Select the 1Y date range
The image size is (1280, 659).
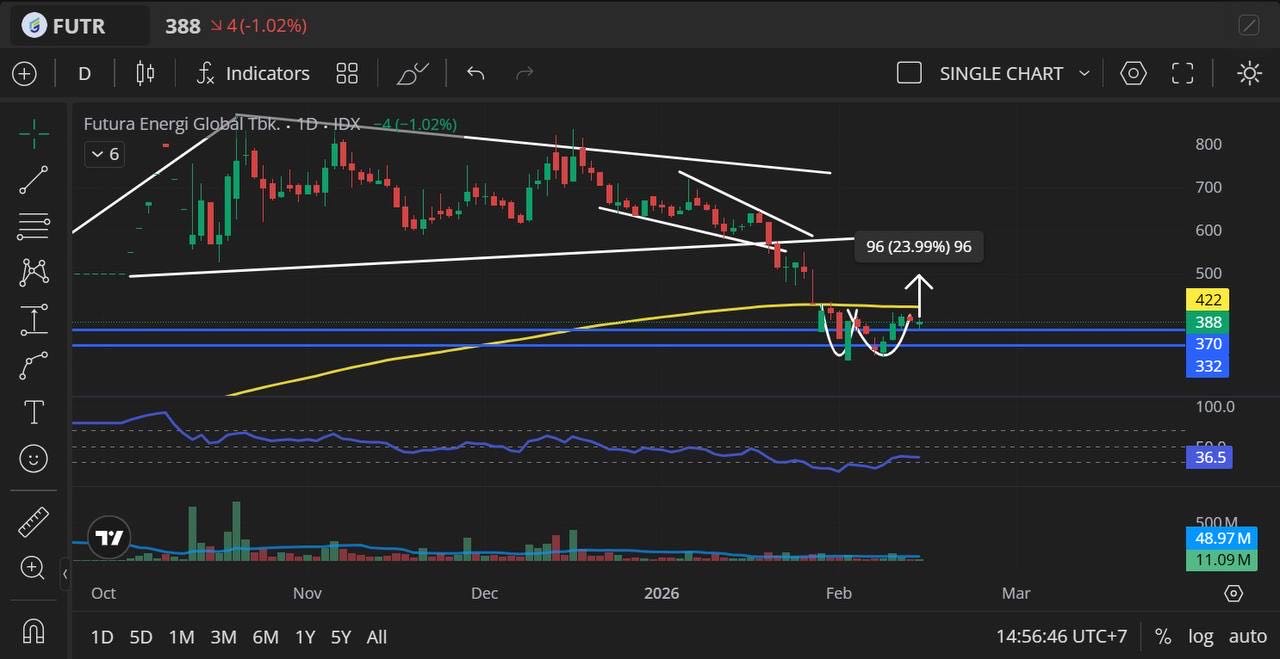coord(305,637)
